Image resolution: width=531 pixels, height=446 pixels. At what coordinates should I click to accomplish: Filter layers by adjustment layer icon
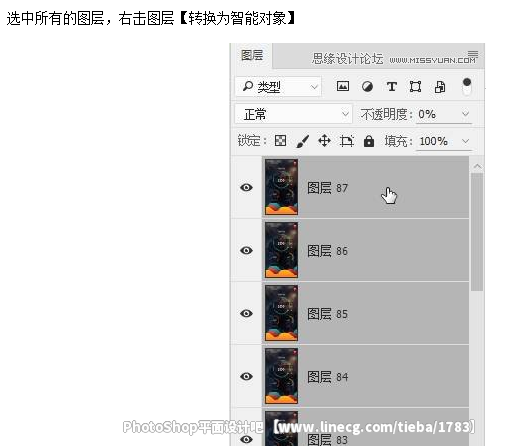[367, 87]
